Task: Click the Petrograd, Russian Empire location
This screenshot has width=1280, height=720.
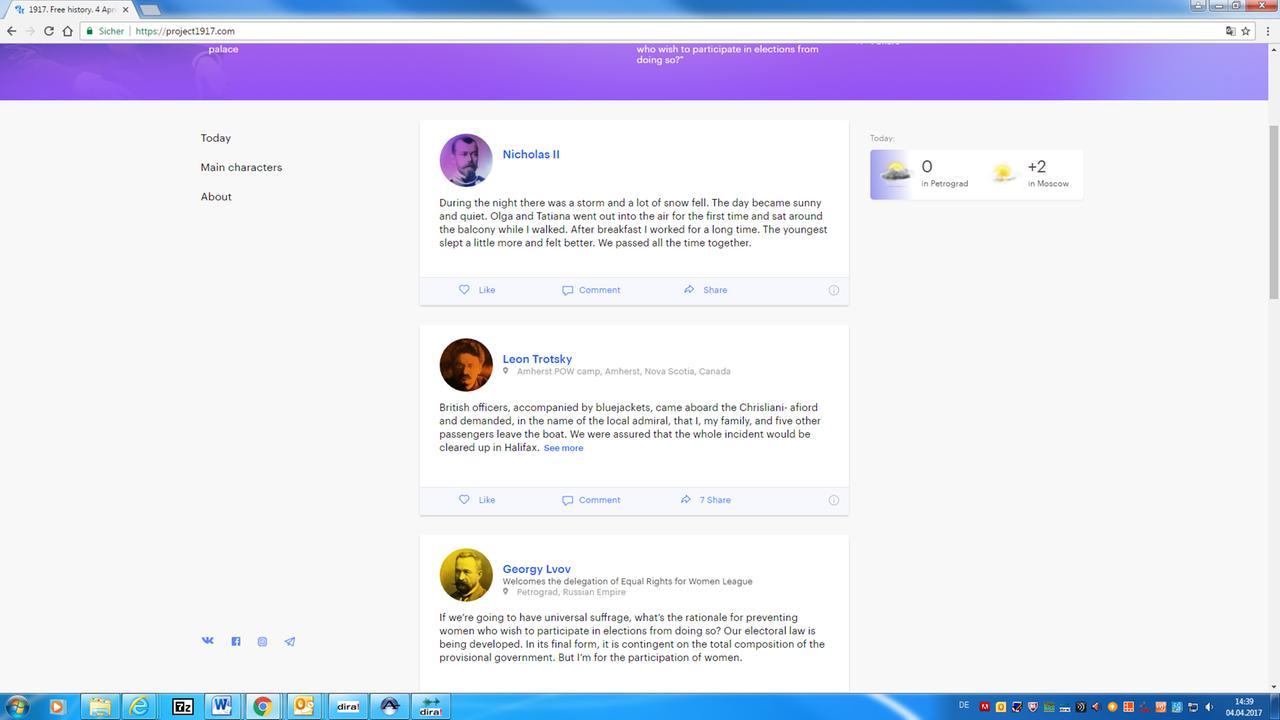Action: point(570,592)
